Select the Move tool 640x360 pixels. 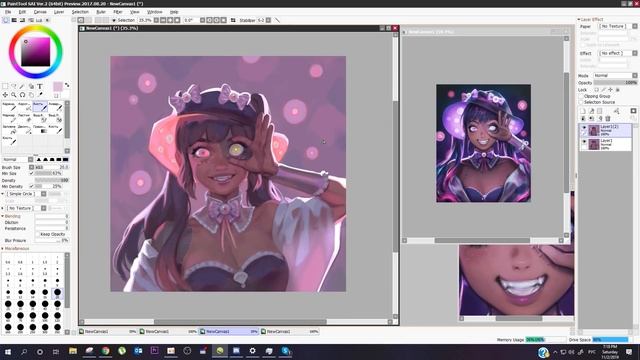click(5, 95)
